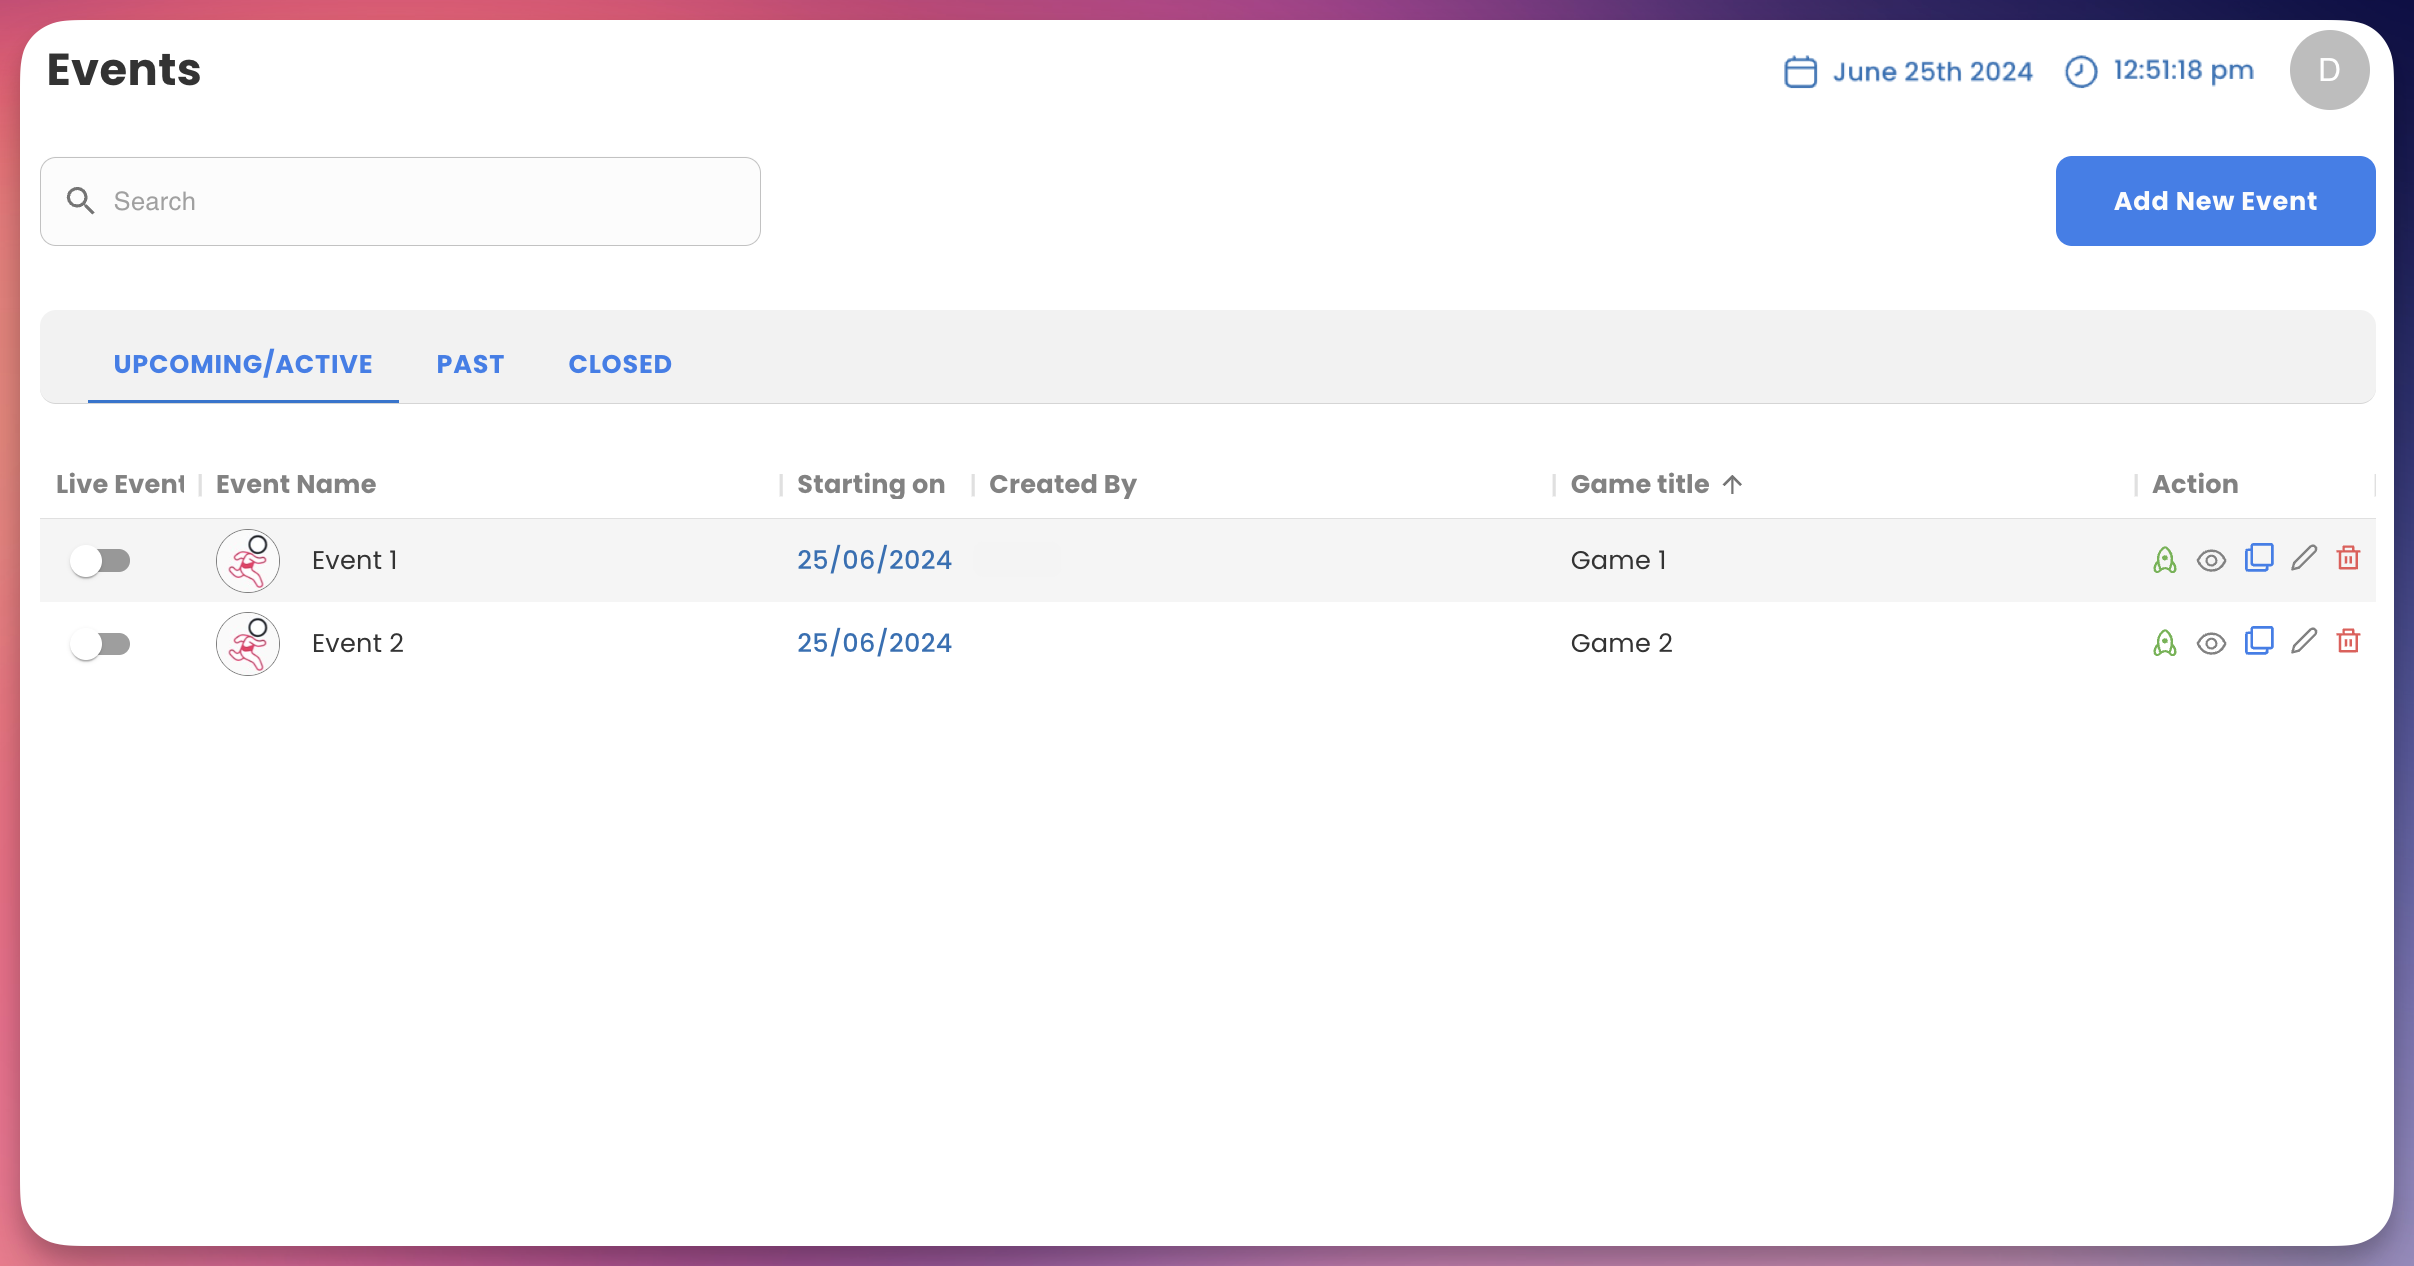Delete Event 2 with trash icon
2414x1266 pixels.
point(2348,641)
